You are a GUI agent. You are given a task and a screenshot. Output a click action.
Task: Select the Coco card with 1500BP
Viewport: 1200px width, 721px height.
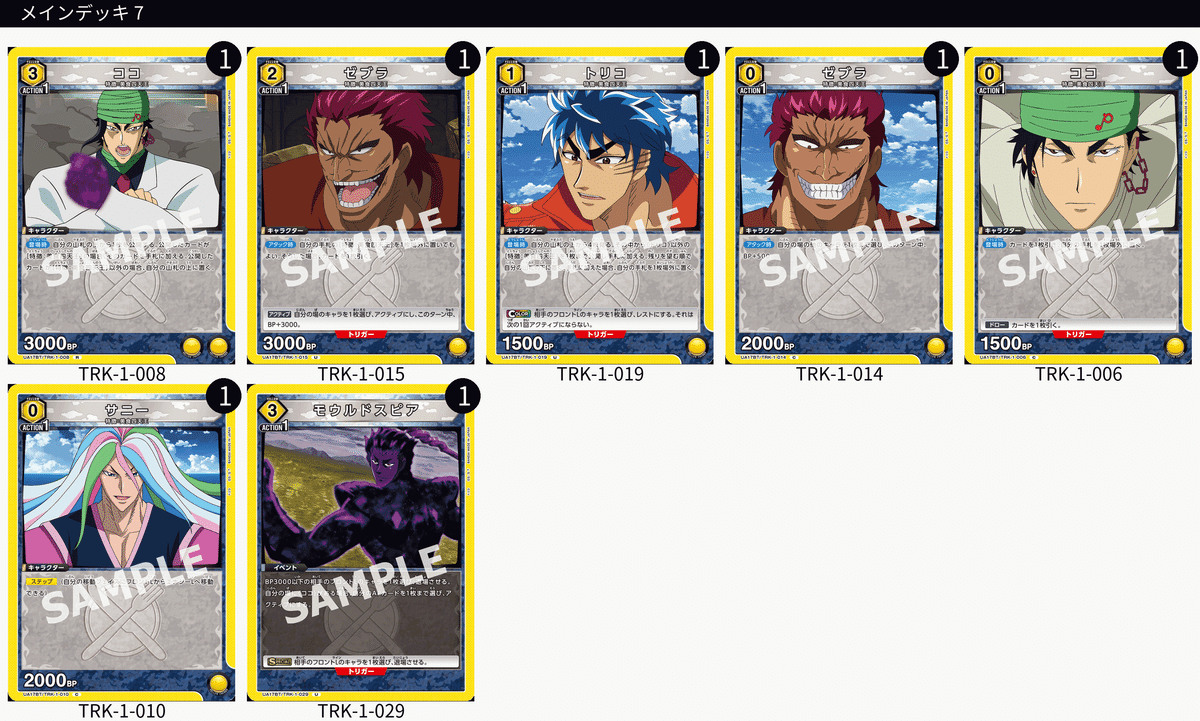point(1077,205)
